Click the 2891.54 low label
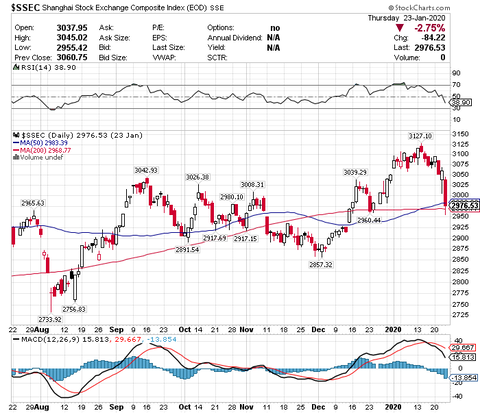The image size is (480, 413). click(x=187, y=249)
